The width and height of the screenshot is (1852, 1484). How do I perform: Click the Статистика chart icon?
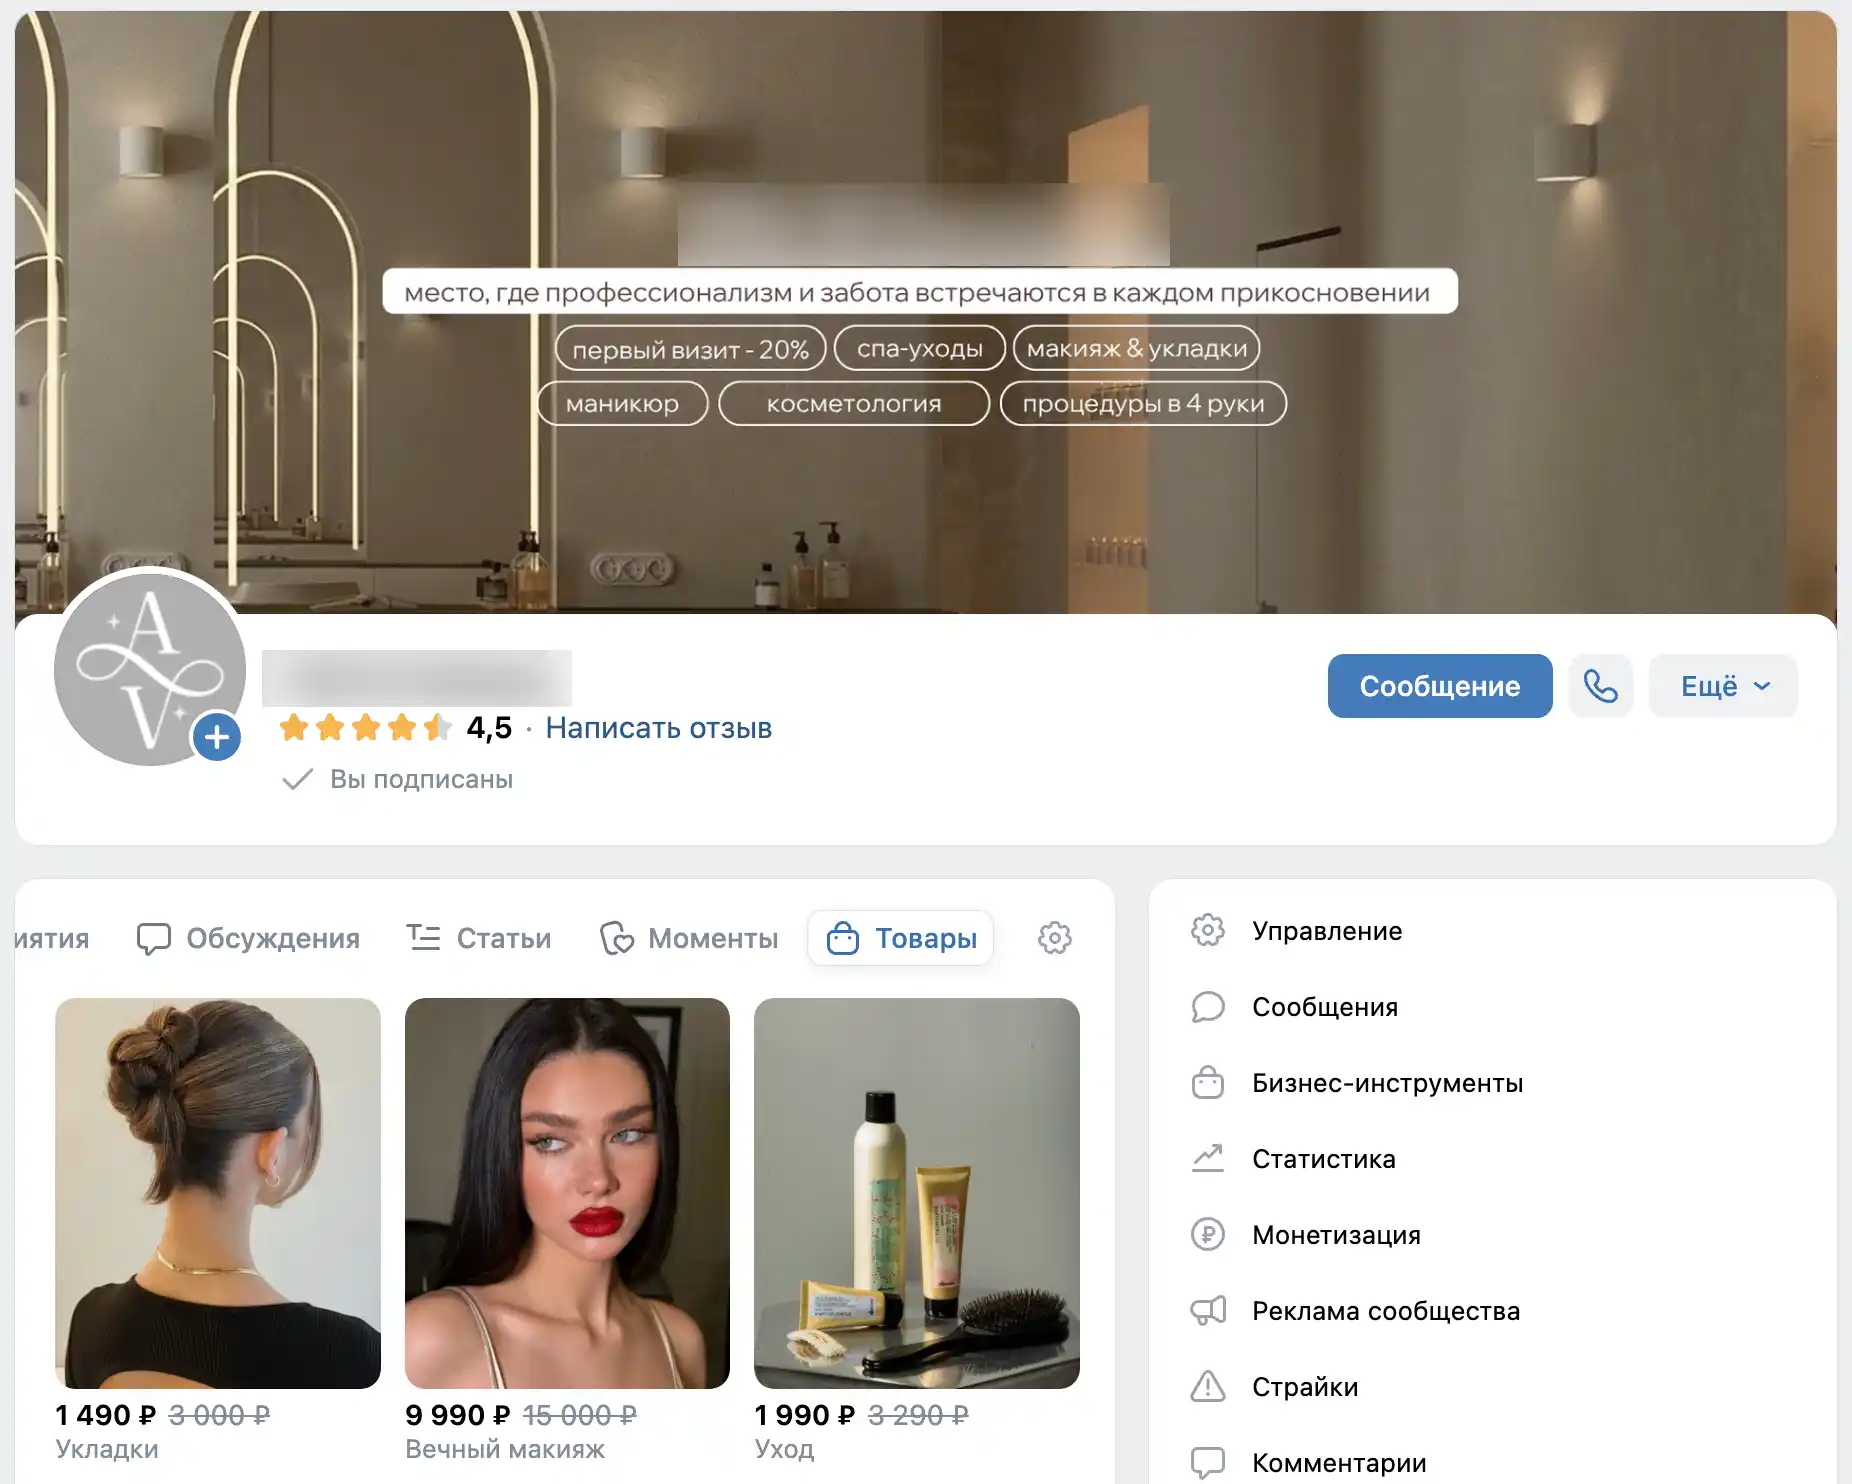1208,1158
